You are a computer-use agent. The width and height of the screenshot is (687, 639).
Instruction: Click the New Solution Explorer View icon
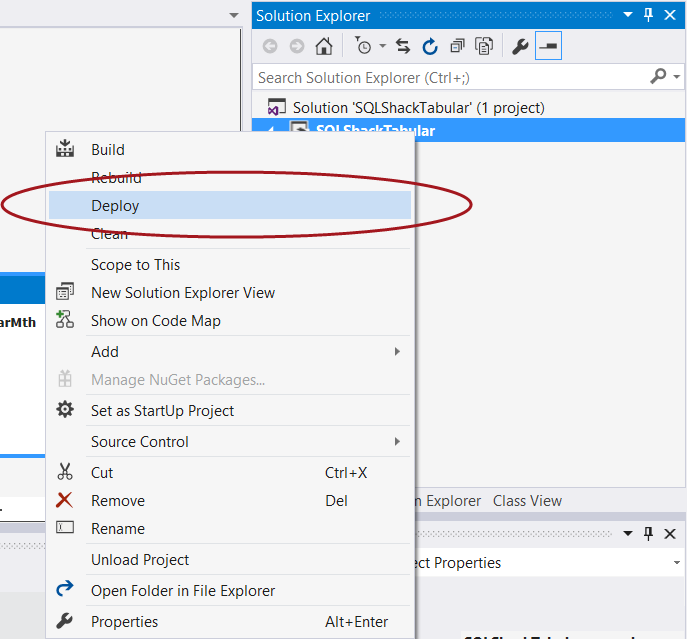(65, 291)
